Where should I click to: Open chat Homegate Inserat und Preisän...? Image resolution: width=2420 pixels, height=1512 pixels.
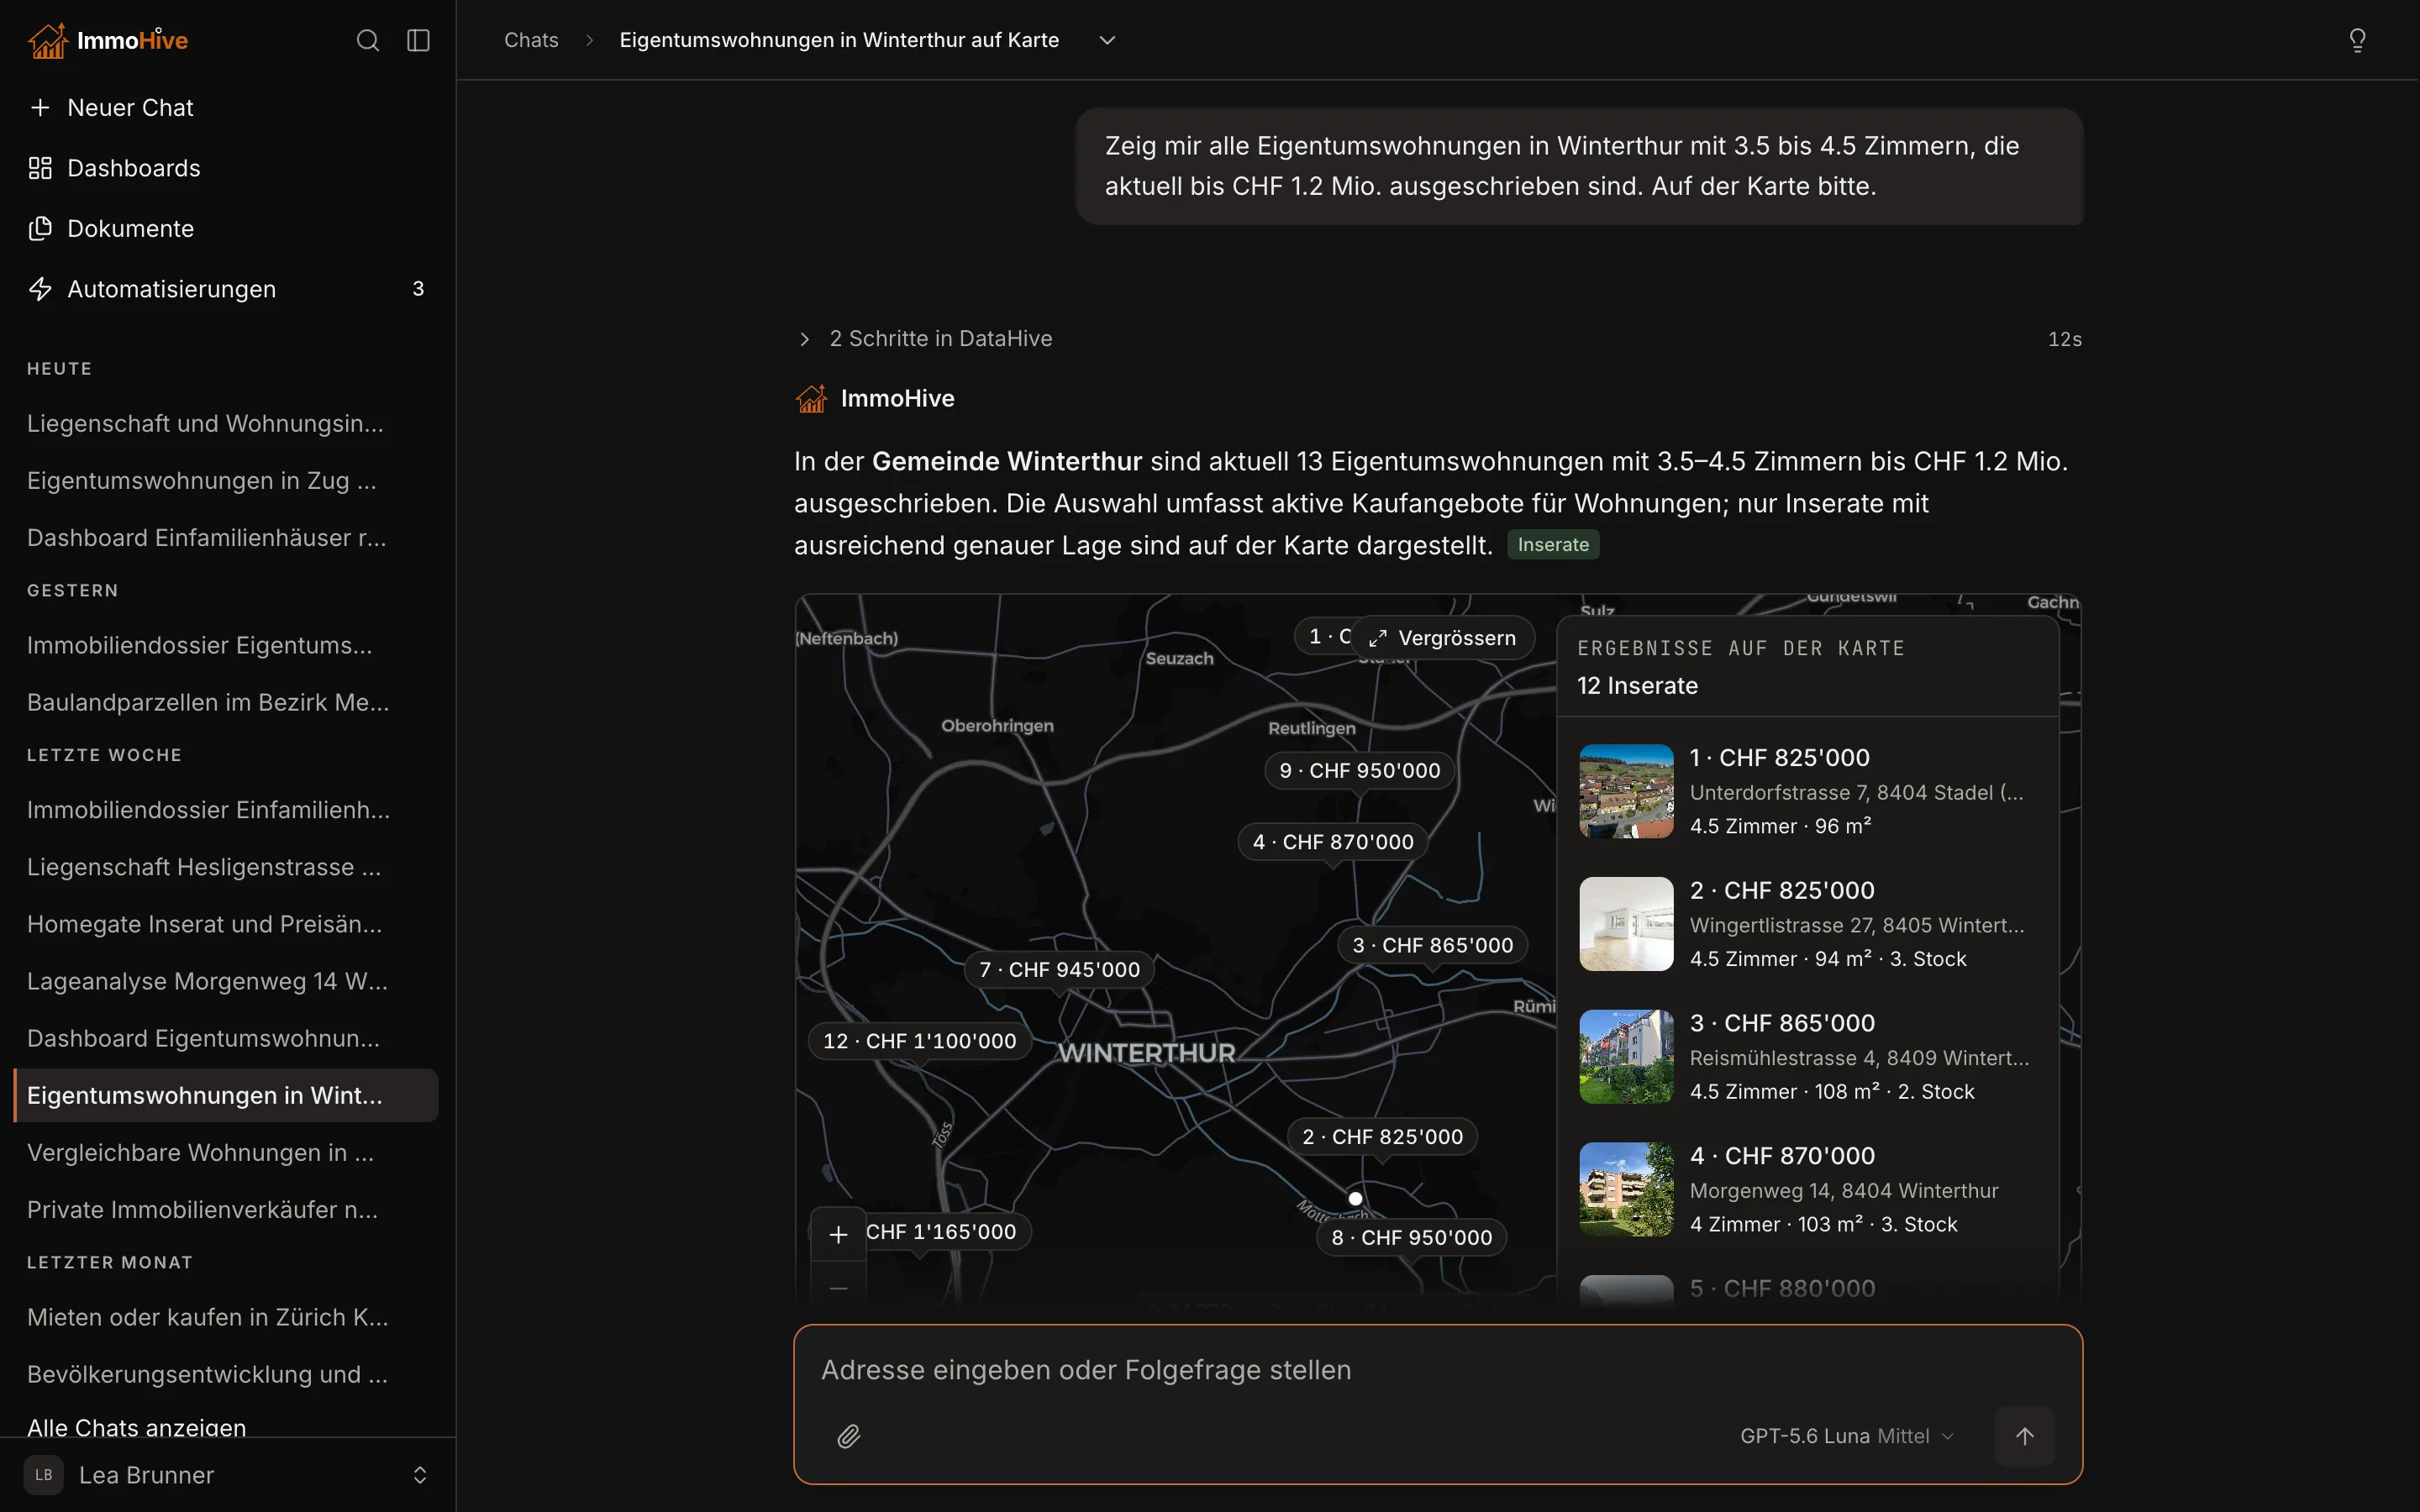226,924
